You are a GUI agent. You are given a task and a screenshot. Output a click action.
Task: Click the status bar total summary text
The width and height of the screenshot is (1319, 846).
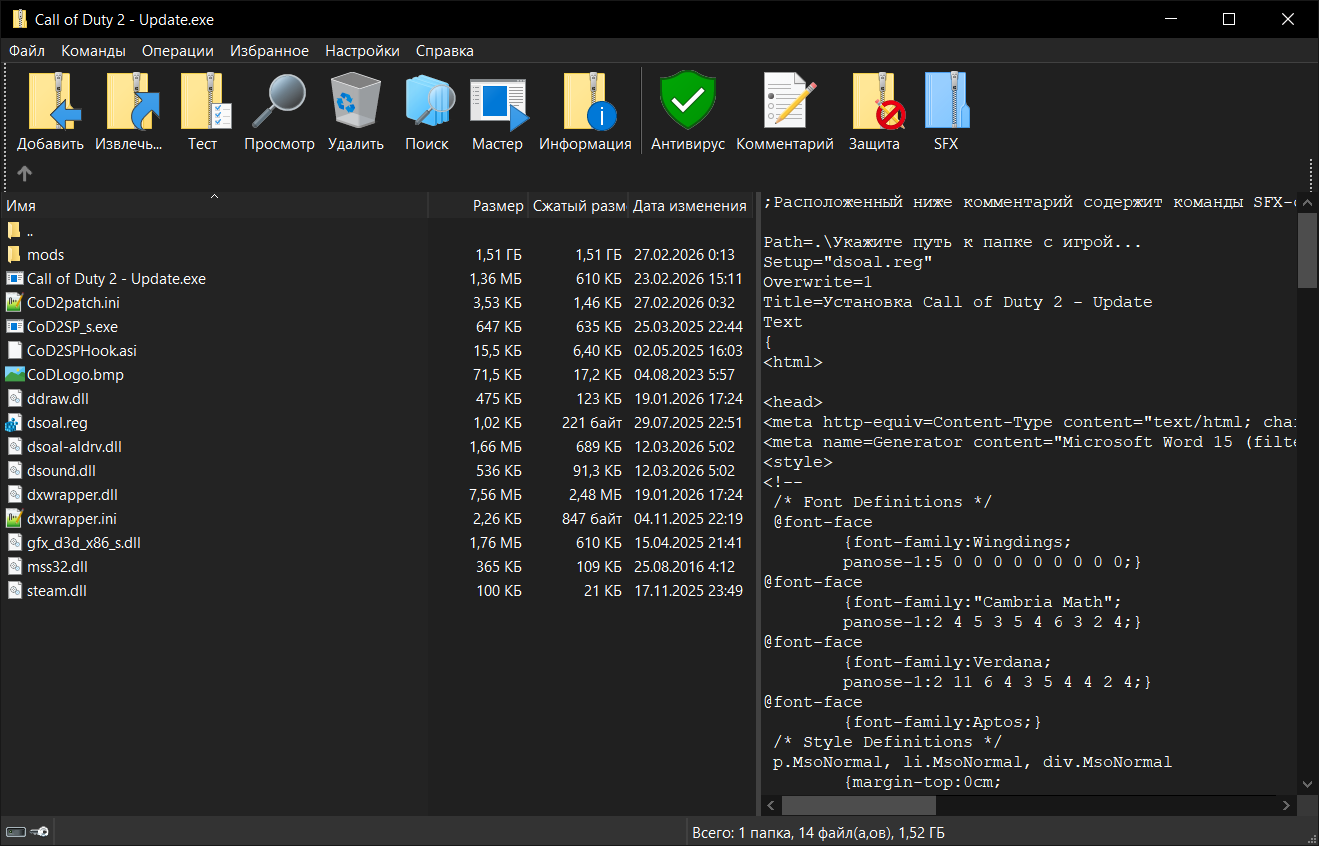pyautogui.click(x=818, y=832)
